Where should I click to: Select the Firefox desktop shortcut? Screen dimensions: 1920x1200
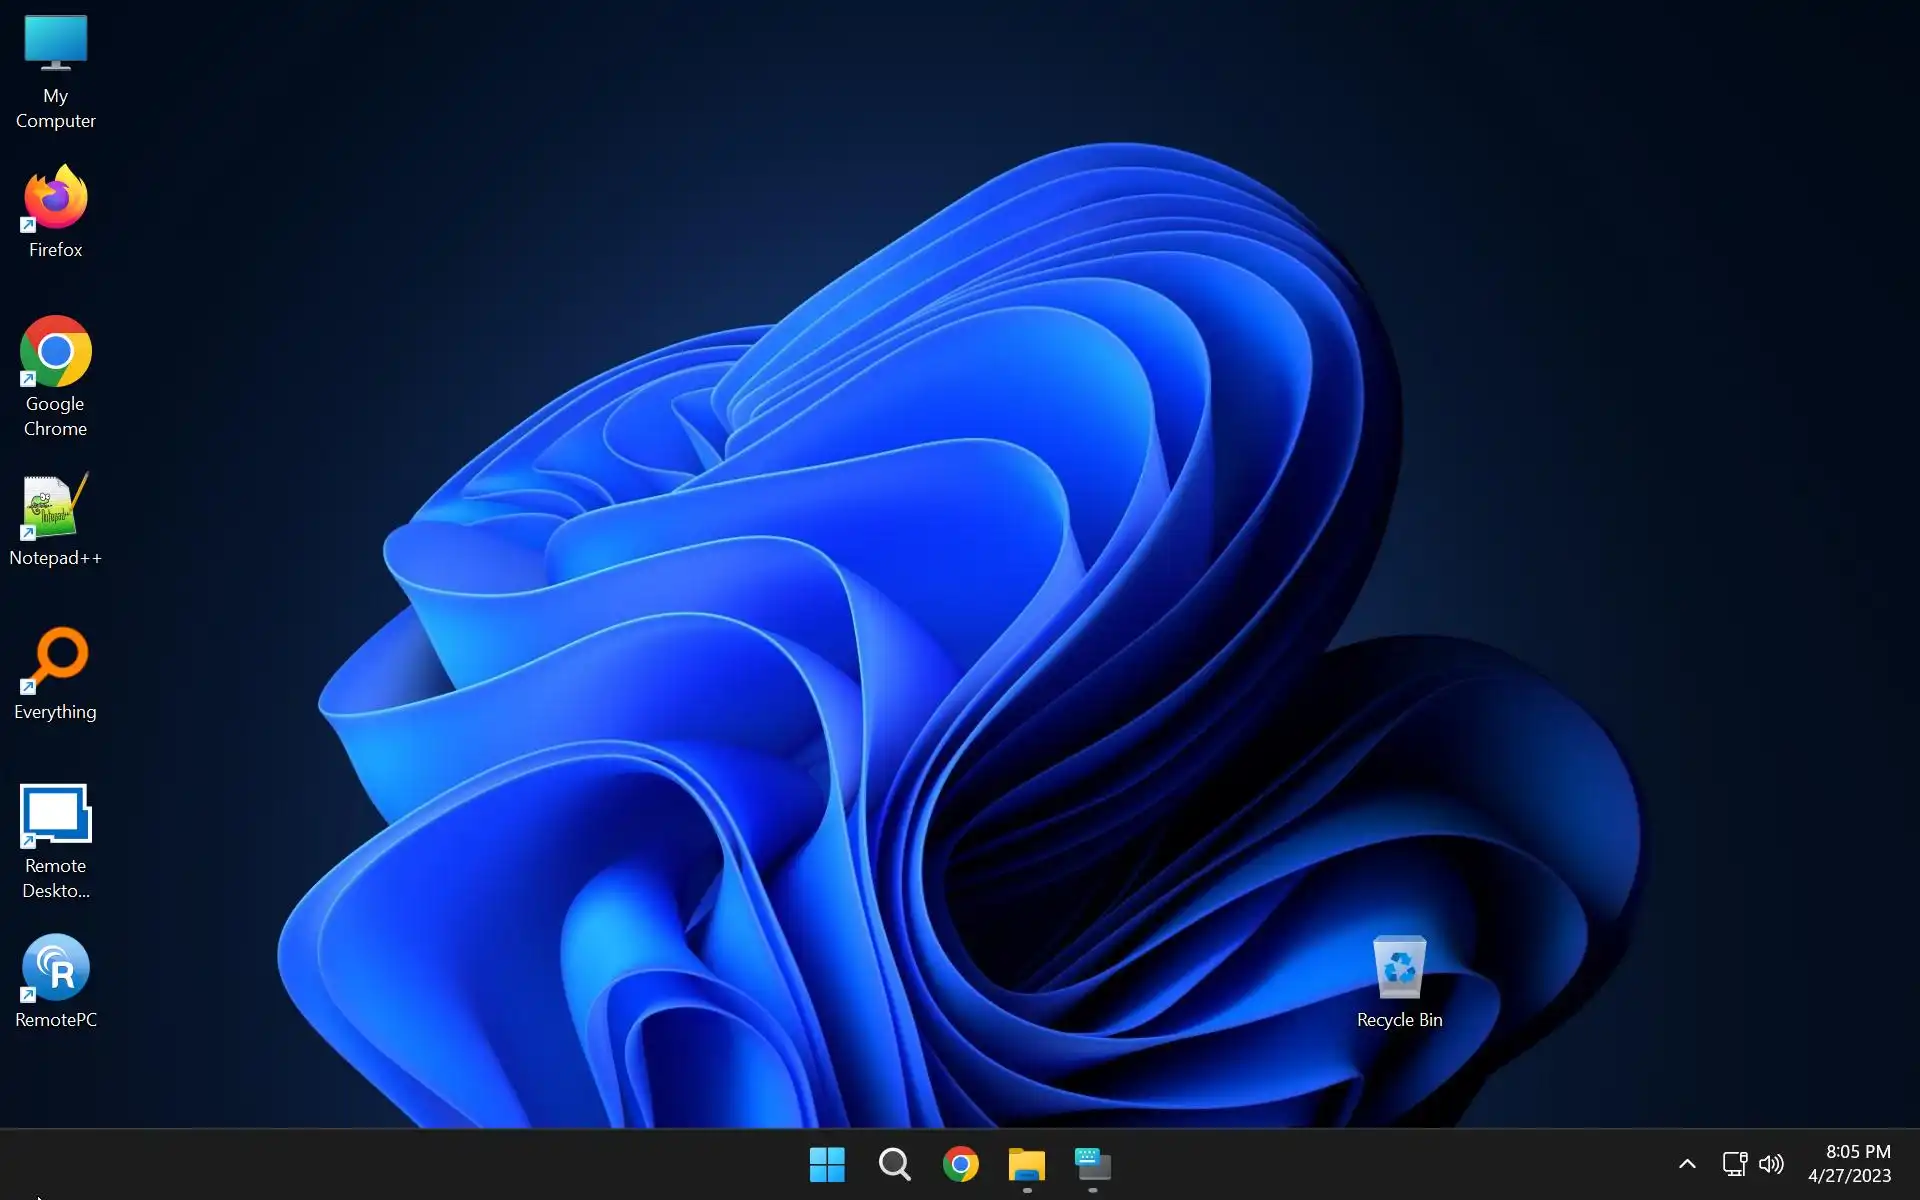pyautogui.click(x=55, y=198)
